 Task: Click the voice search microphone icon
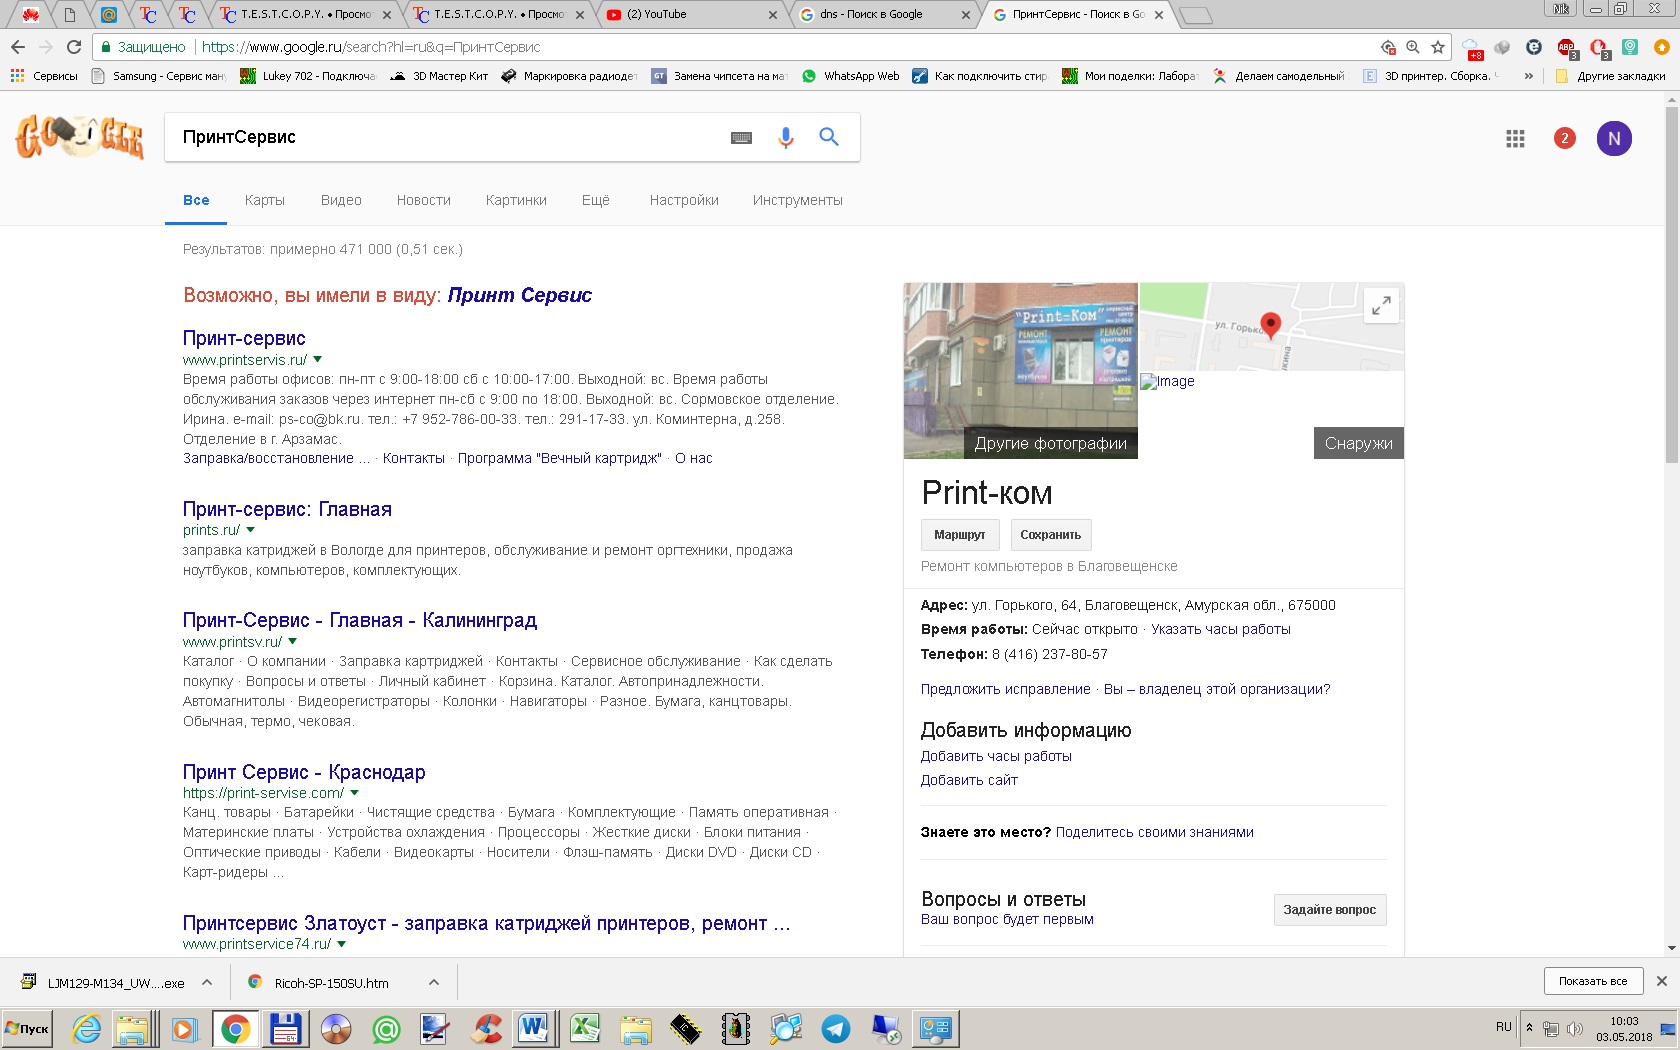coord(786,138)
